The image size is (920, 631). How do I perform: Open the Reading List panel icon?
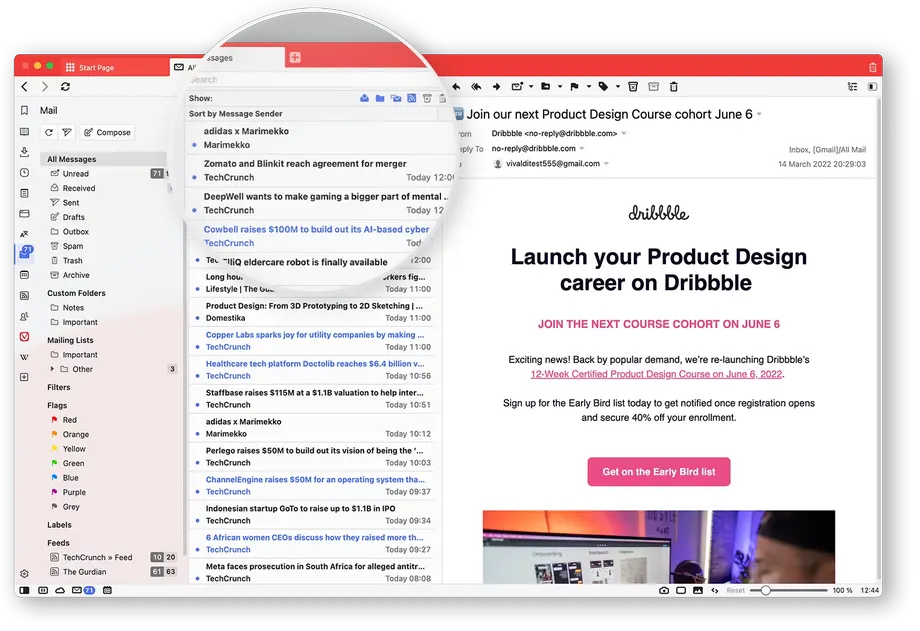pyautogui.click(x=24, y=131)
